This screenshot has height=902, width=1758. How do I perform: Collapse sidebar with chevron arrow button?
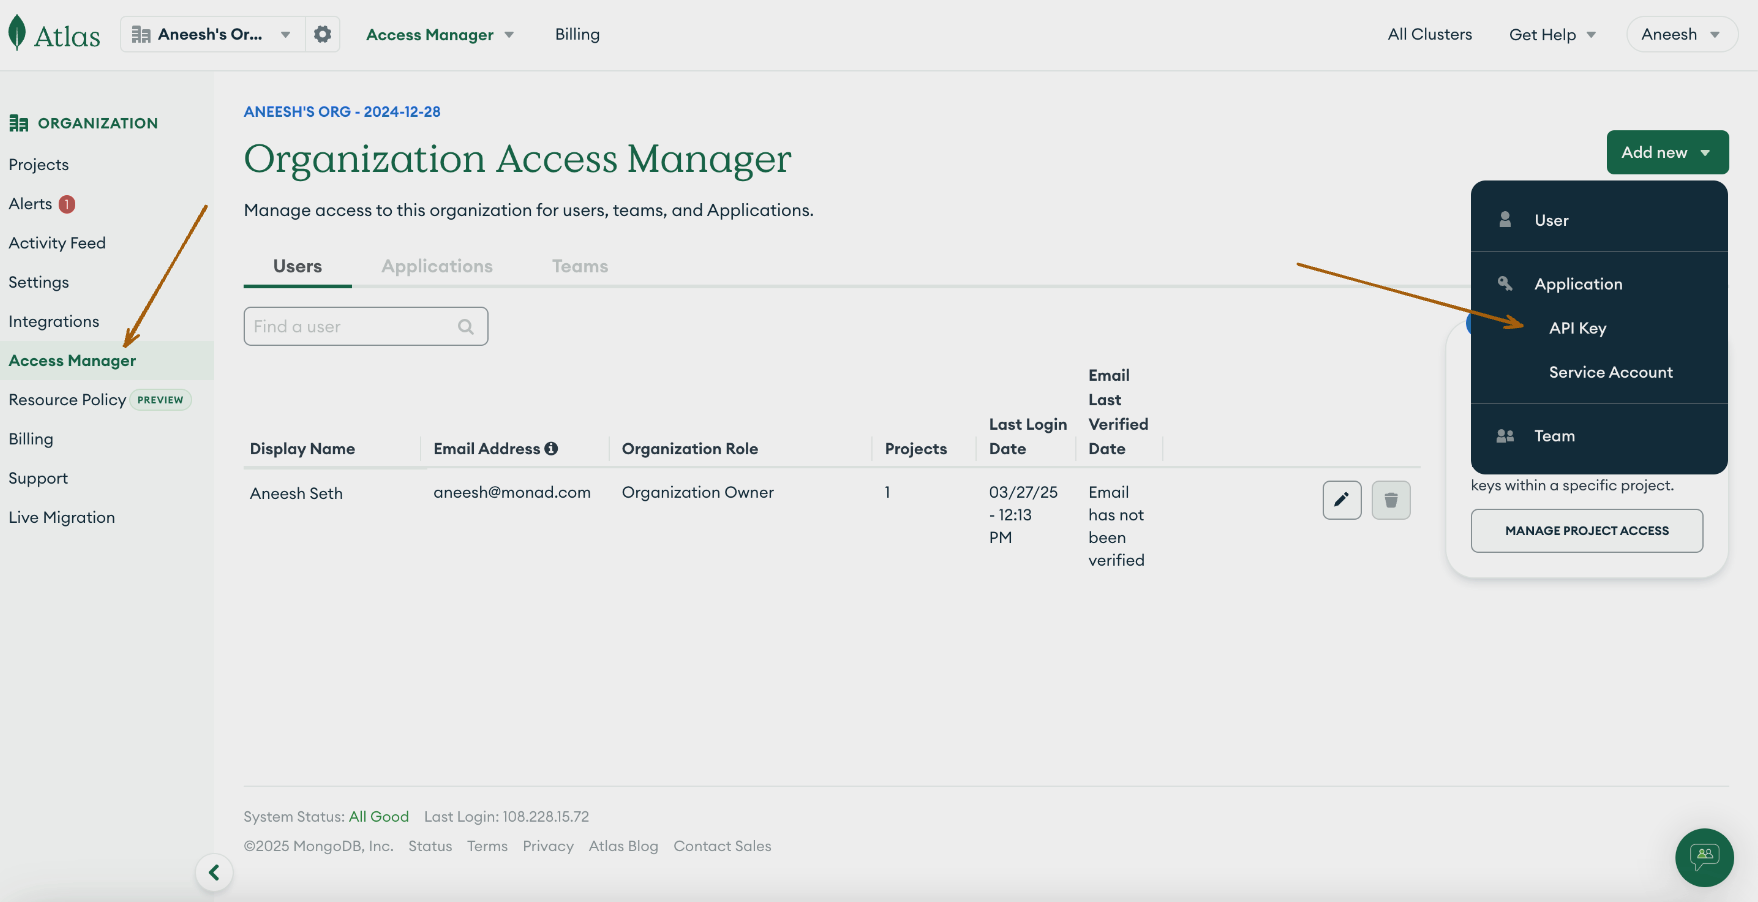(214, 873)
